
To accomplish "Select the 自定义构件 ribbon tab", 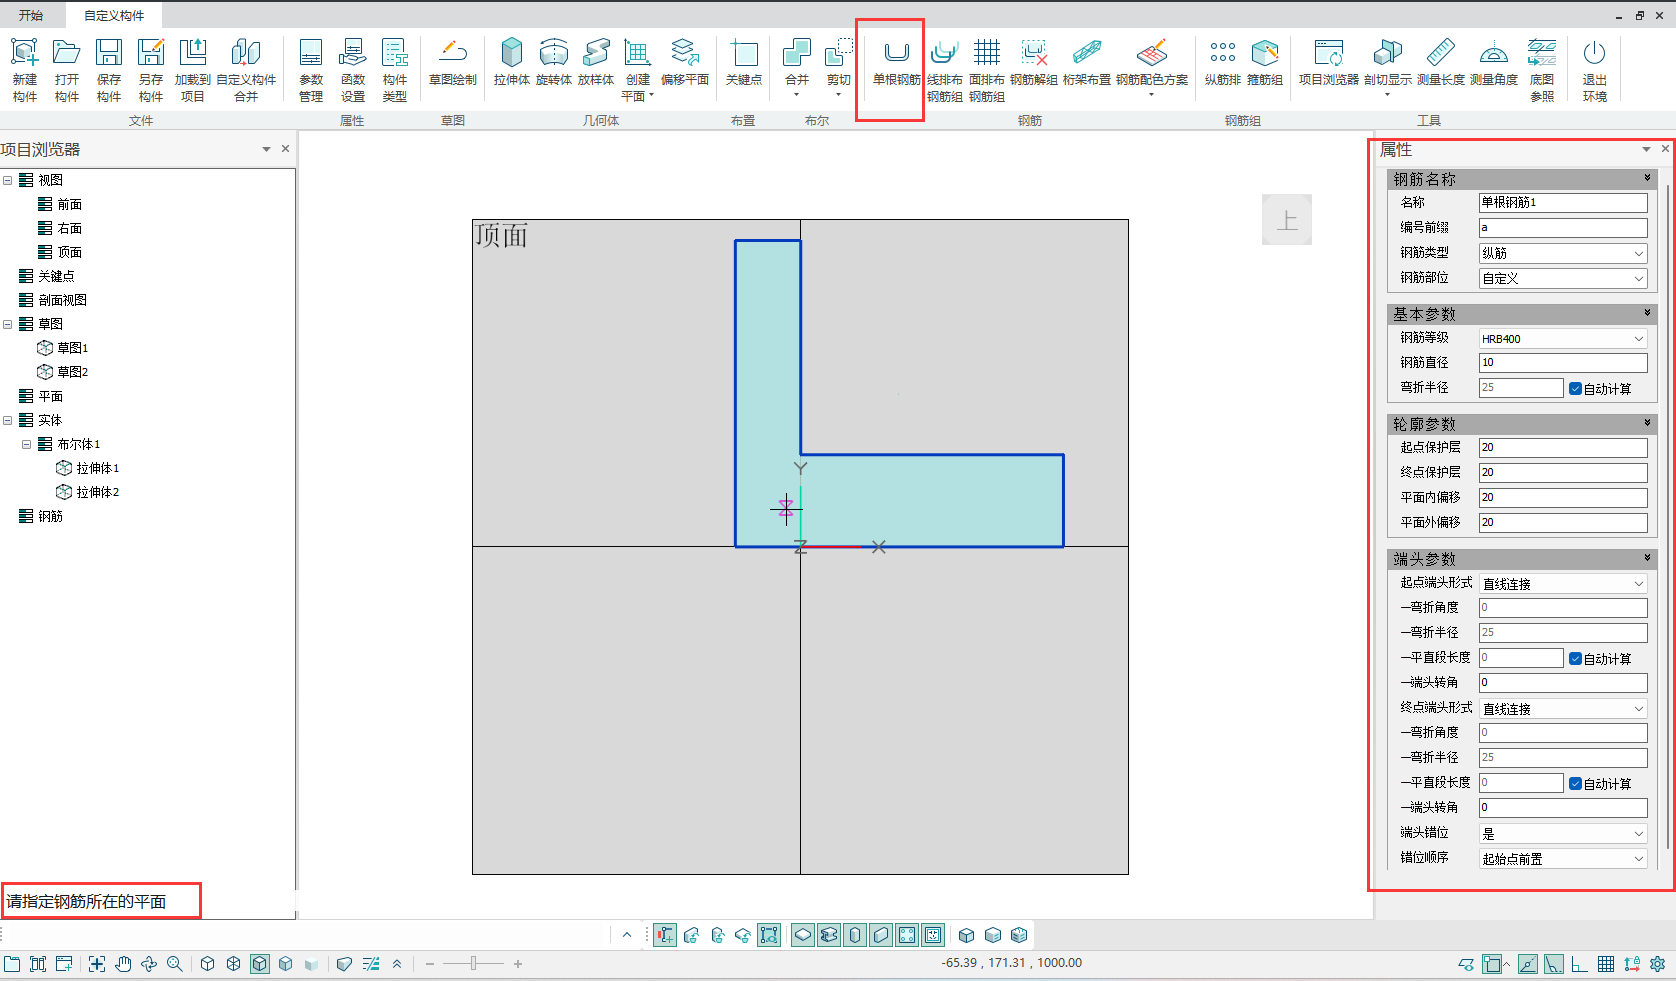I will 114,15.
